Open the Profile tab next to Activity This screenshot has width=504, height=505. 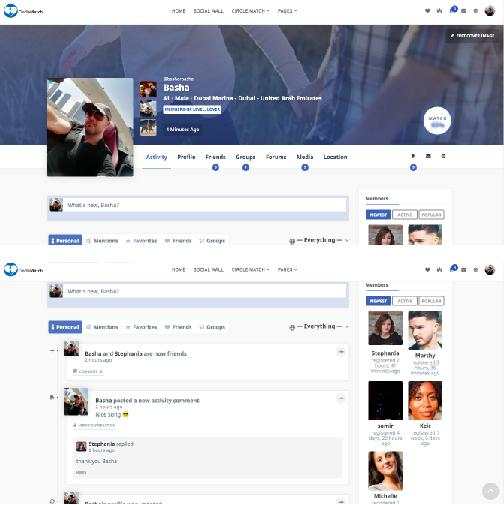186,157
